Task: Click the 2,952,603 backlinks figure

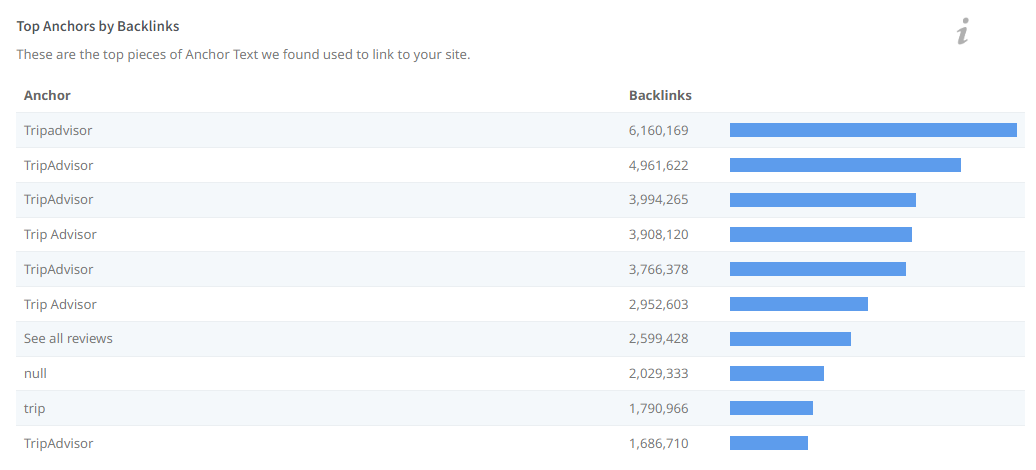Action: click(x=658, y=304)
